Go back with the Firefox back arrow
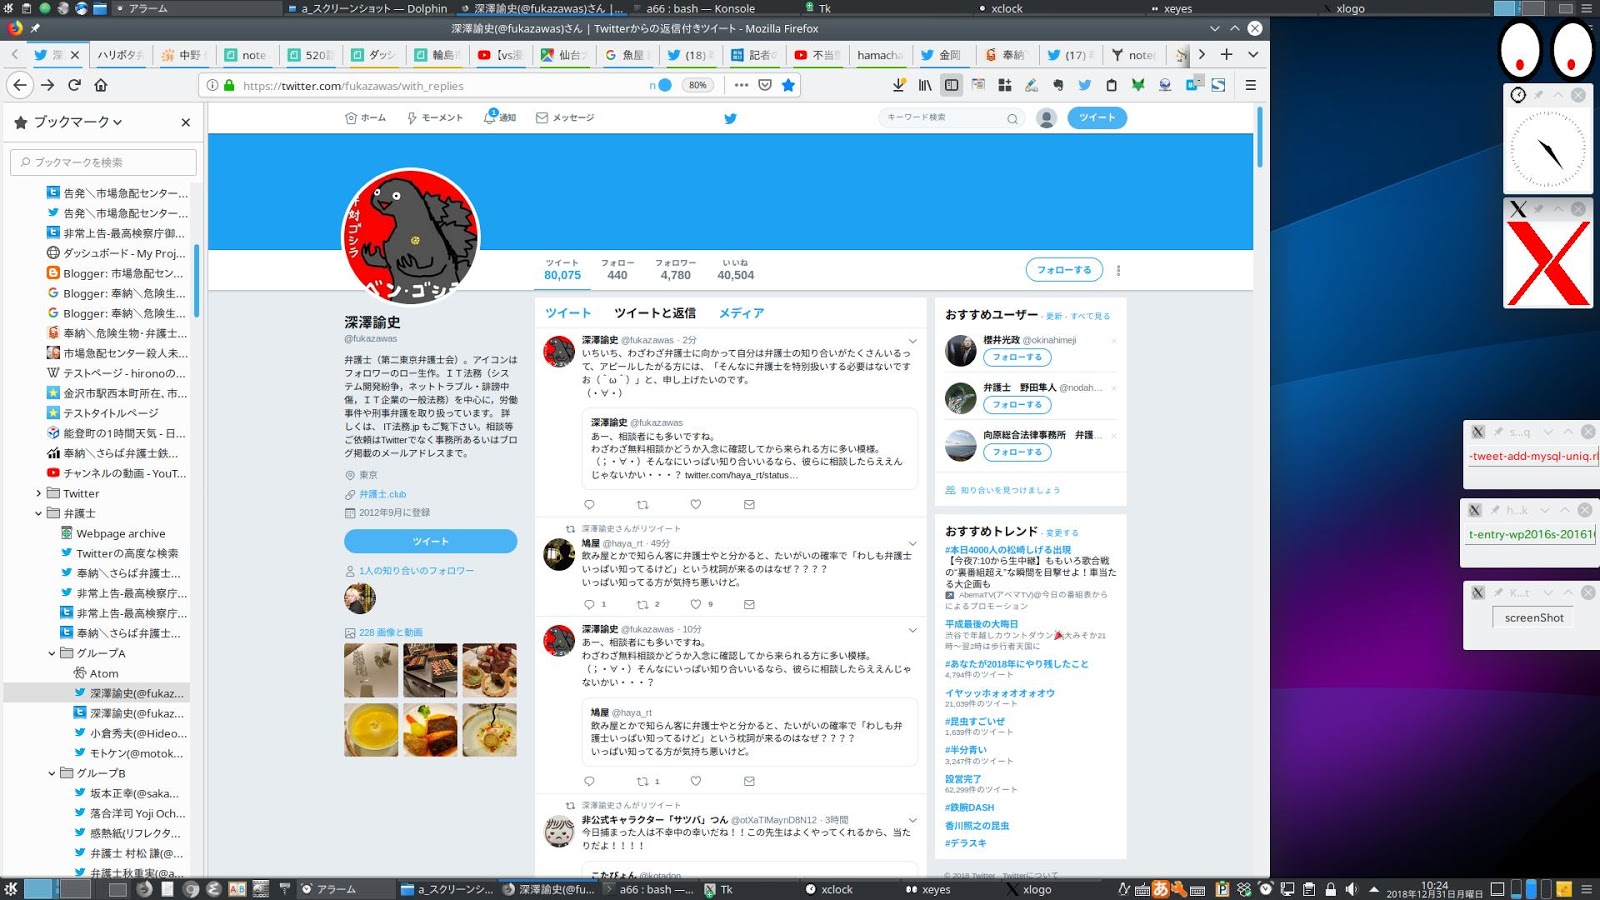Screen dimensions: 1600x900 click(20, 85)
